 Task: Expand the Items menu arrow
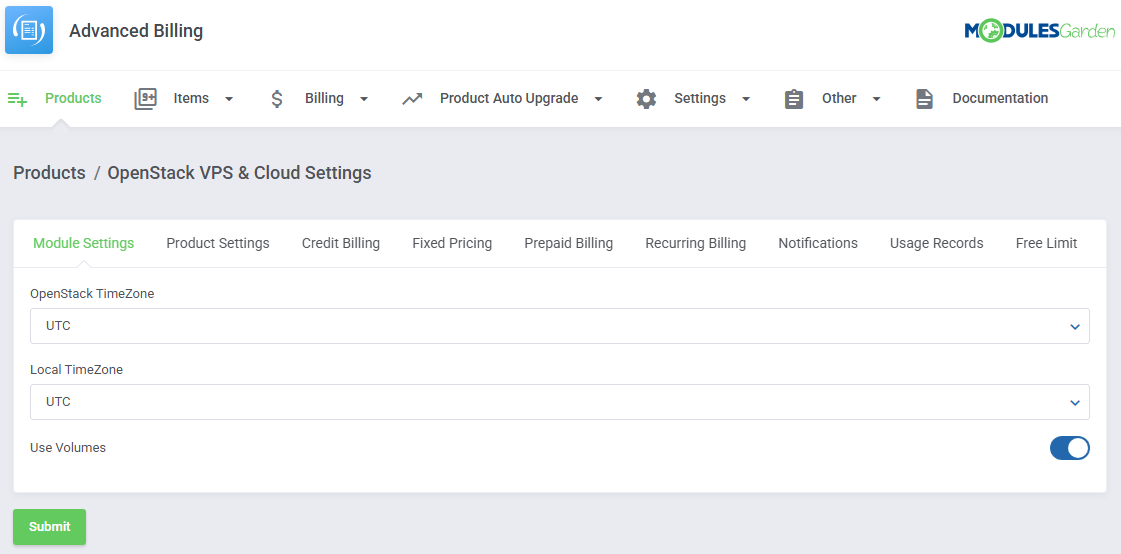coord(229,99)
